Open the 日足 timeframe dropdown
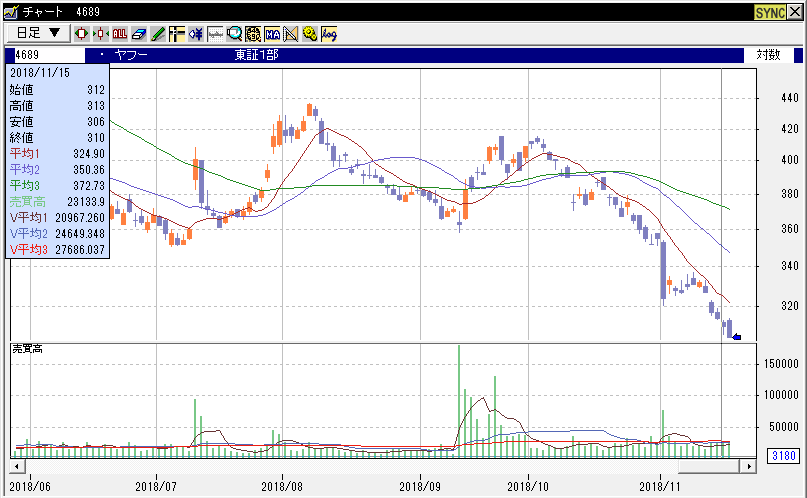The width and height of the screenshot is (807, 498). (x=39, y=33)
